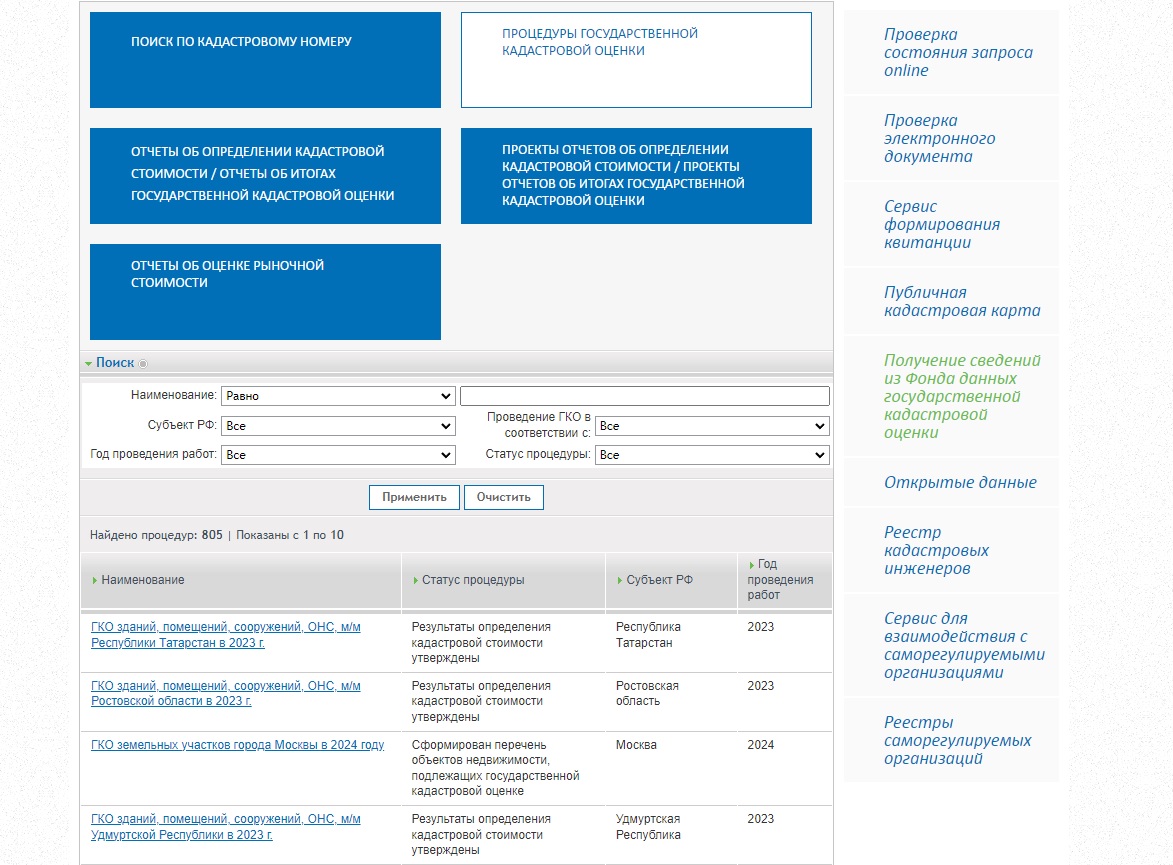Open ГКО Республики Татарстан в 2023 г. link
The height and width of the screenshot is (865, 1173).
226,635
